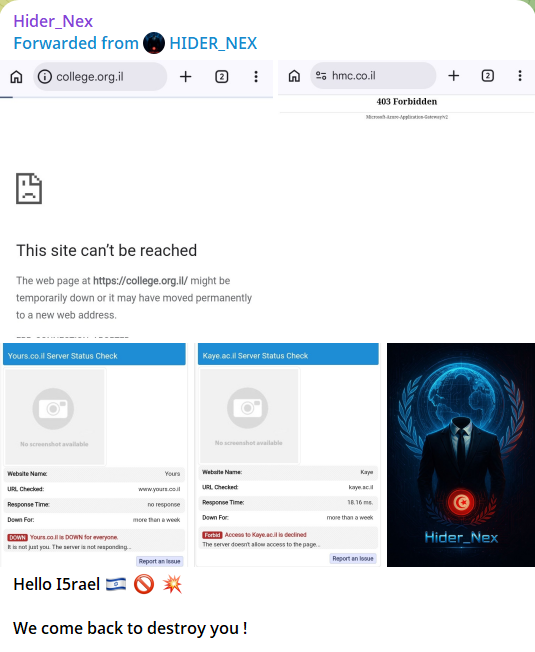Click the red Forbid status badge

[212, 535]
